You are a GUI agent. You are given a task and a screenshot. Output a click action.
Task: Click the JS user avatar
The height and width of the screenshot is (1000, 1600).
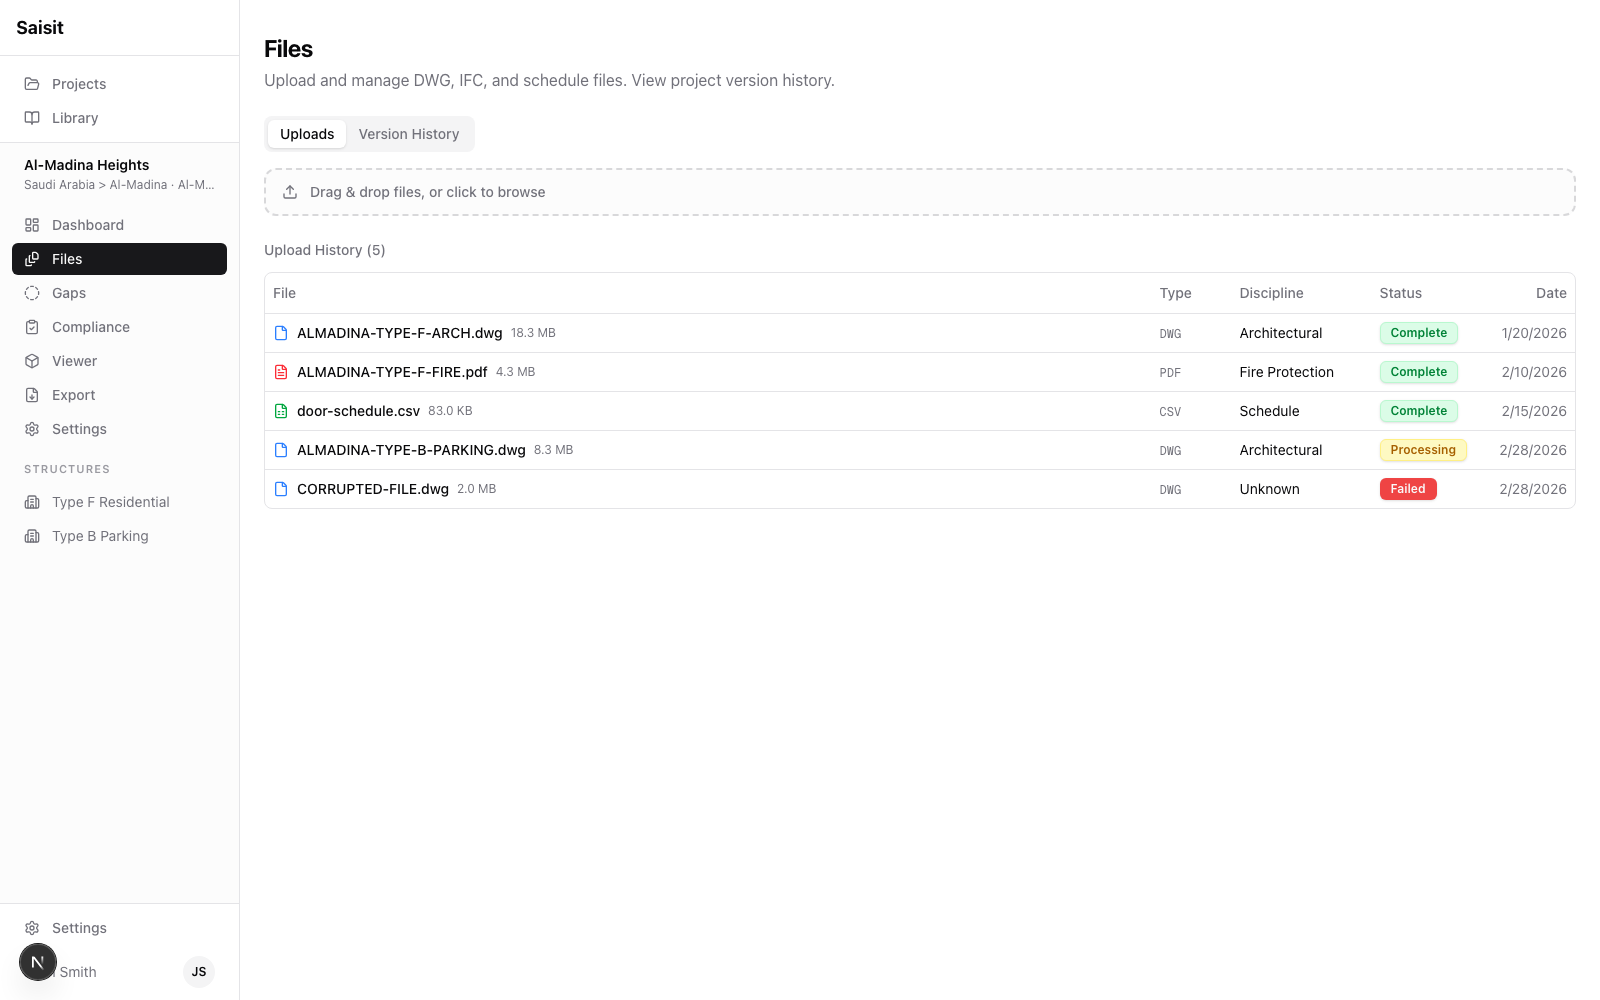pos(199,972)
